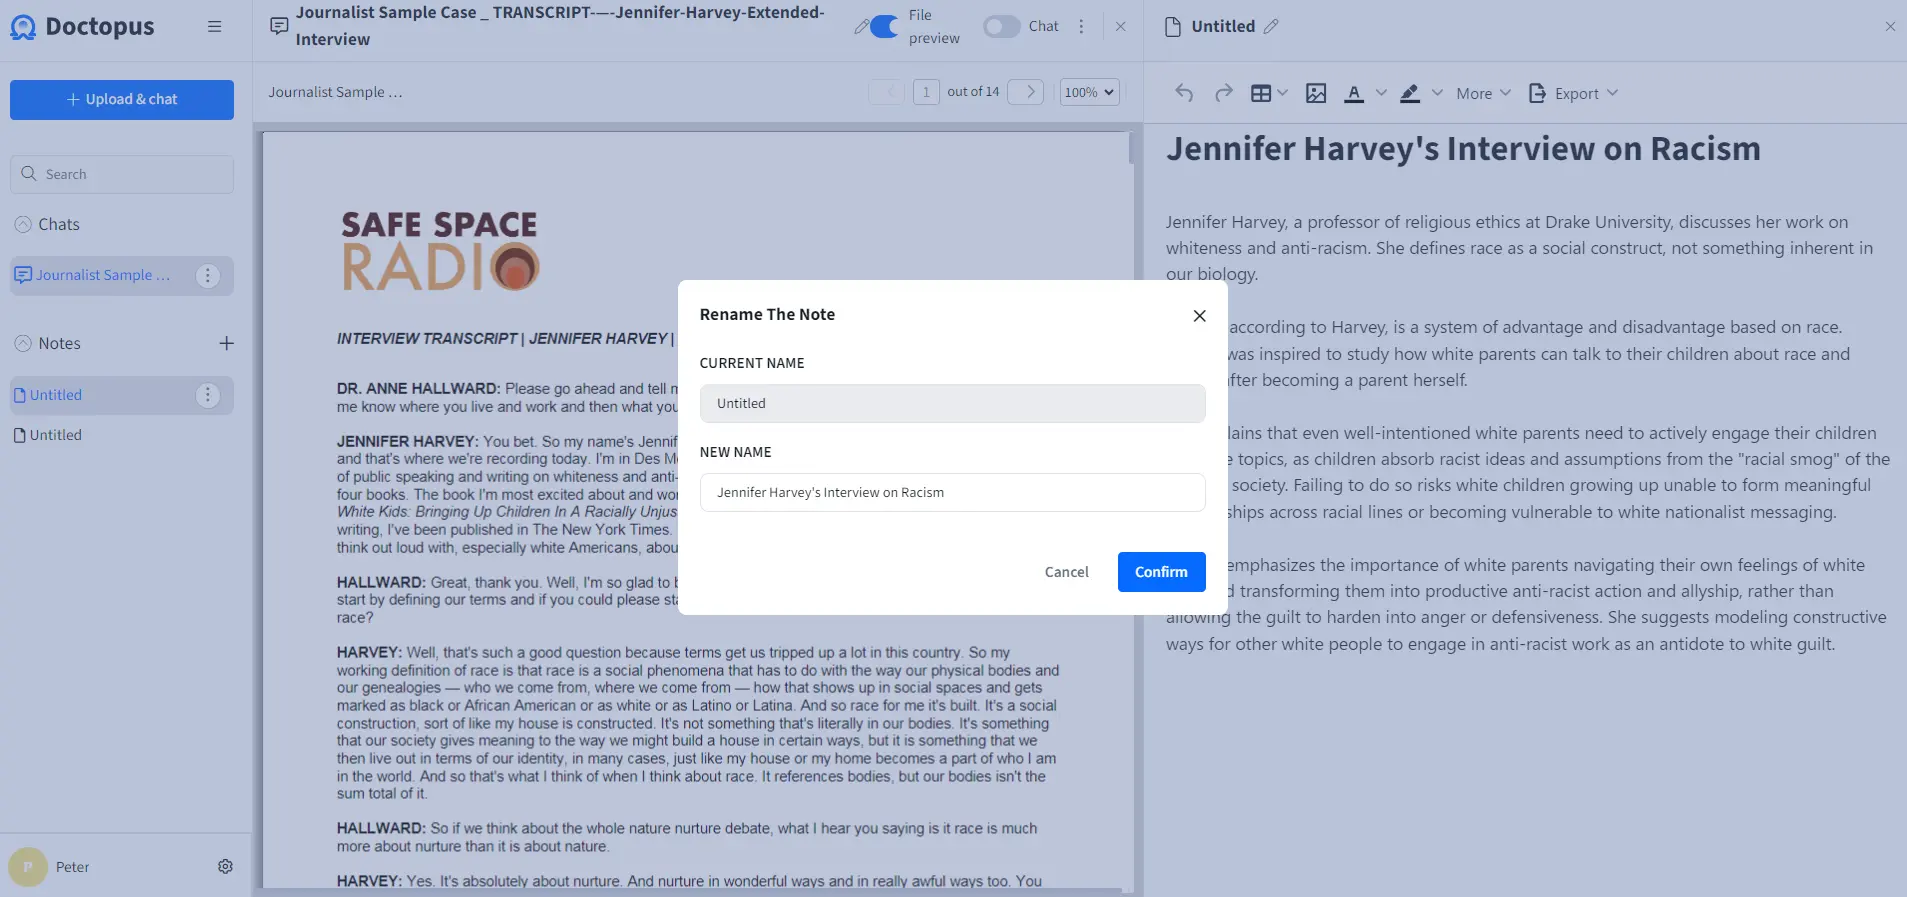
Task: Toggle the Chat switch
Action: [1001, 27]
